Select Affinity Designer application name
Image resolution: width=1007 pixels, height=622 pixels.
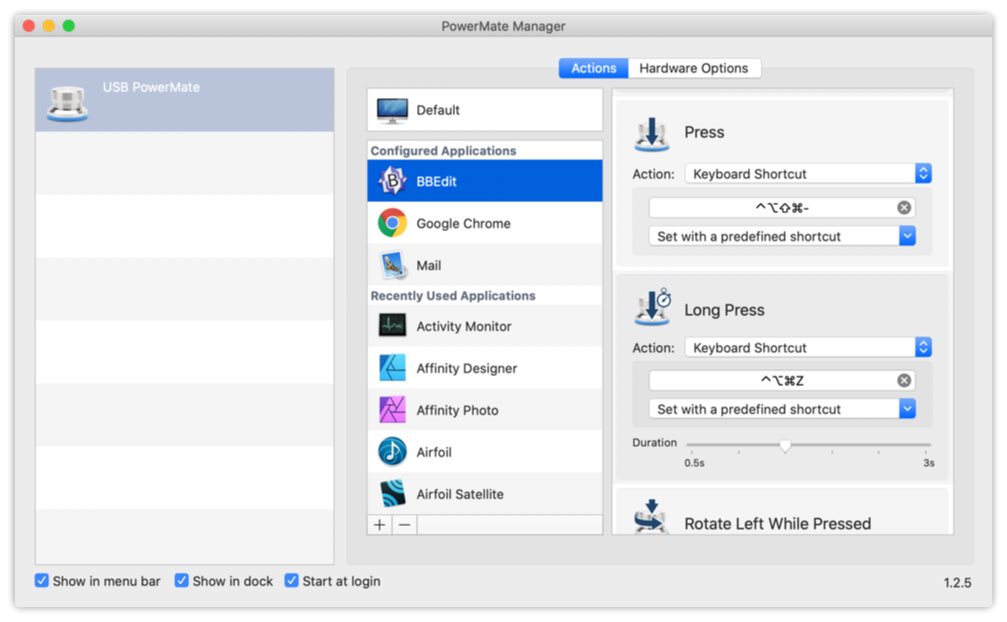(x=467, y=368)
